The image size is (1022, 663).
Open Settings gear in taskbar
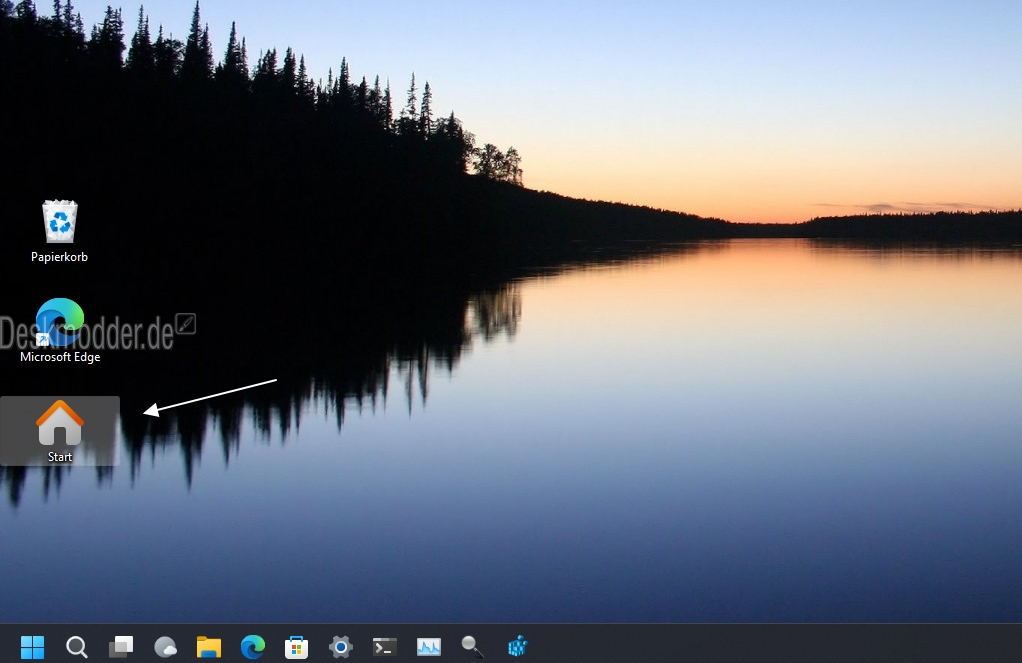click(x=340, y=647)
